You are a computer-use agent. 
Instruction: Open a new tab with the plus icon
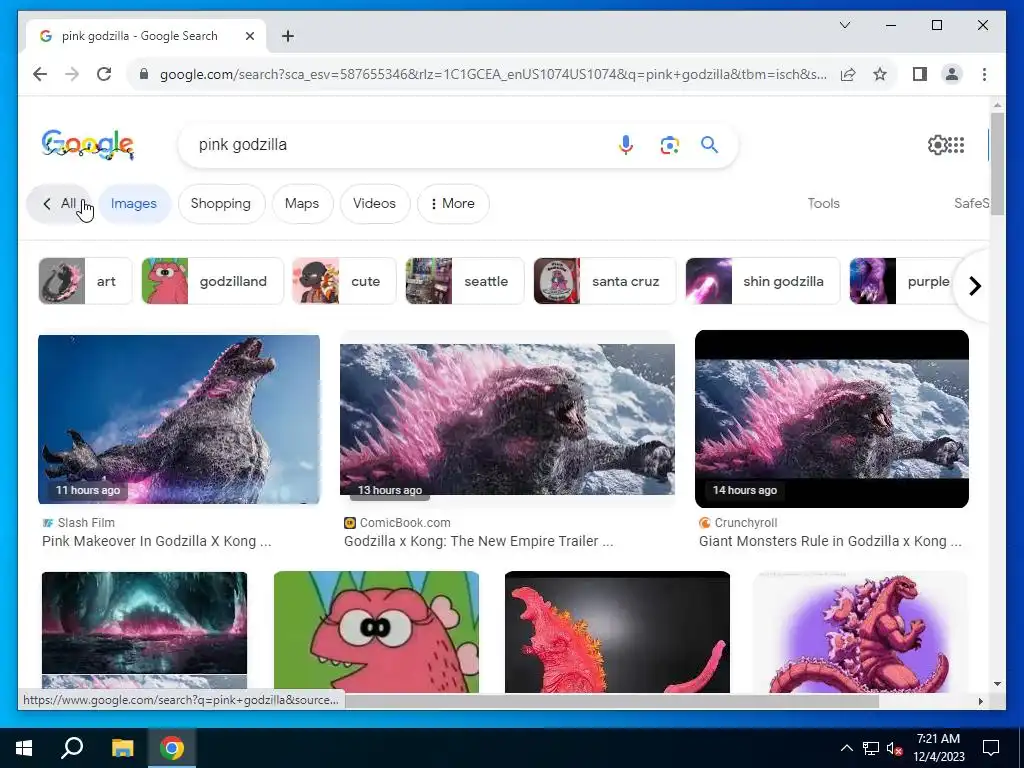(288, 36)
